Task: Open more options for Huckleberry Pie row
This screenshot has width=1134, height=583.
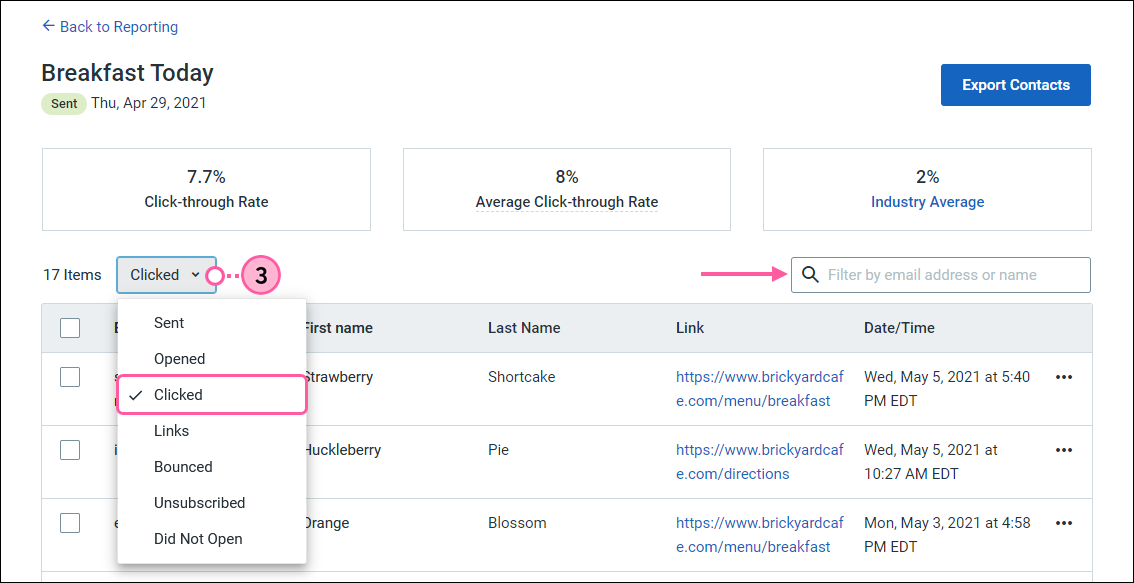Action: 1063,450
